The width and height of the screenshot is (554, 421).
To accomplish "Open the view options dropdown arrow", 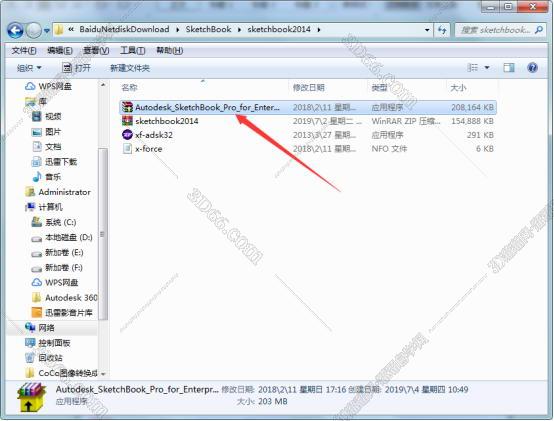I will (487, 67).
